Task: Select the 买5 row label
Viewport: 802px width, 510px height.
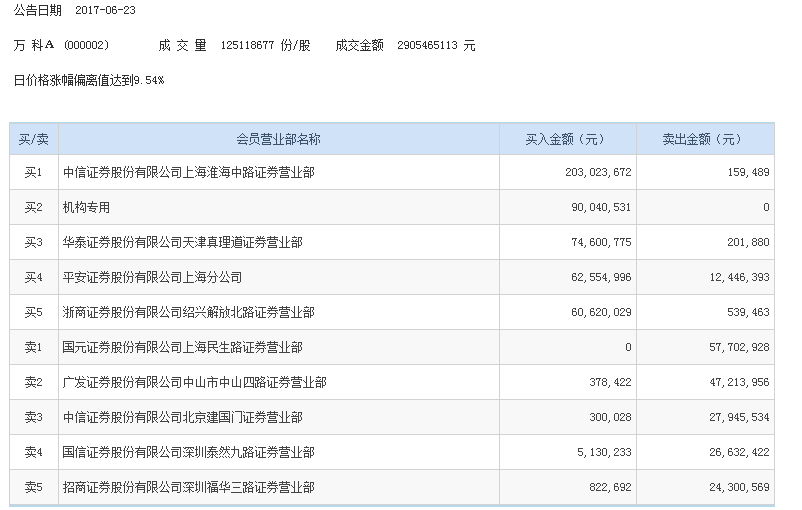Action: (x=34, y=312)
